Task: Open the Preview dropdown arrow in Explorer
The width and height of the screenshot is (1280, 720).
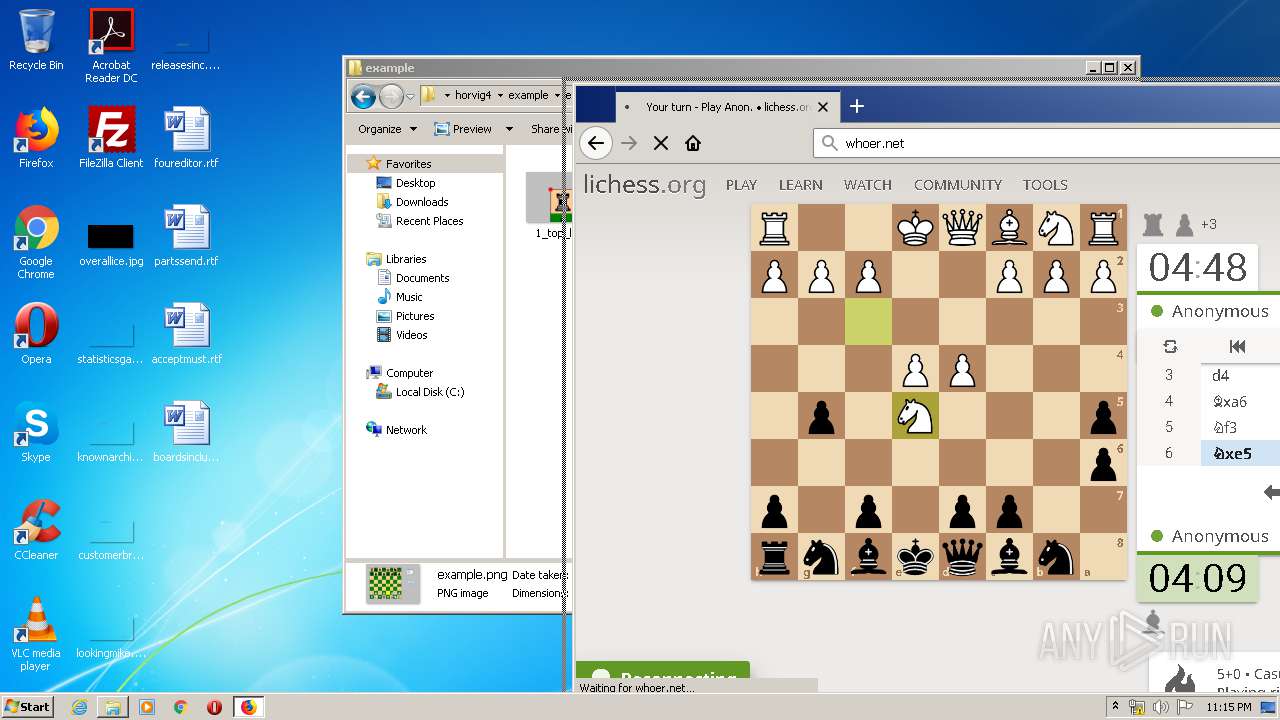Action: tap(509, 129)
